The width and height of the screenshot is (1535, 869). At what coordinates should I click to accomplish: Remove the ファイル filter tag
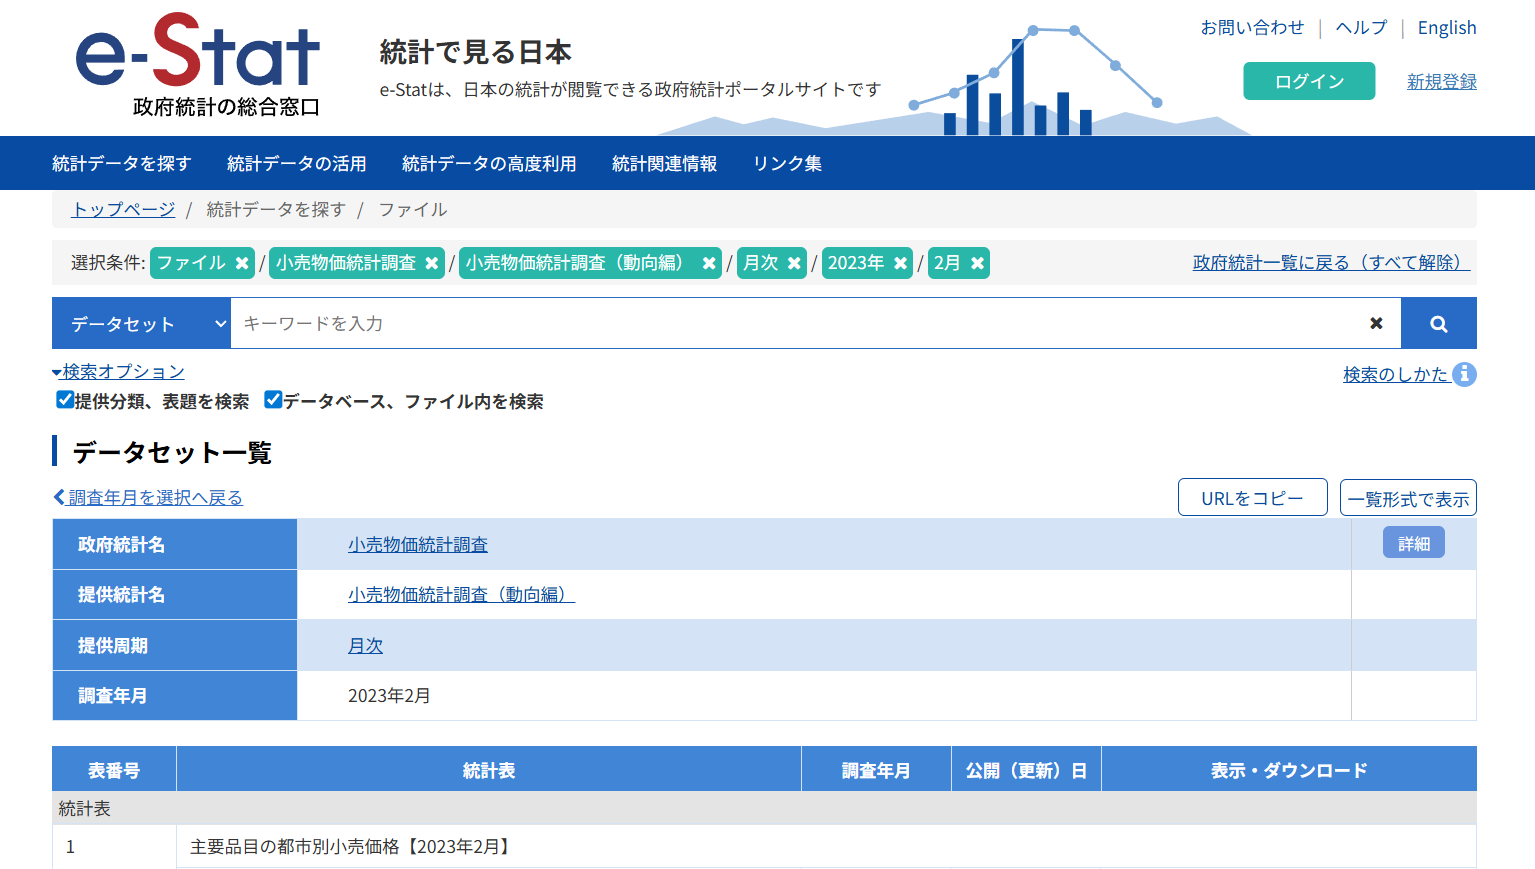point(241,263)
